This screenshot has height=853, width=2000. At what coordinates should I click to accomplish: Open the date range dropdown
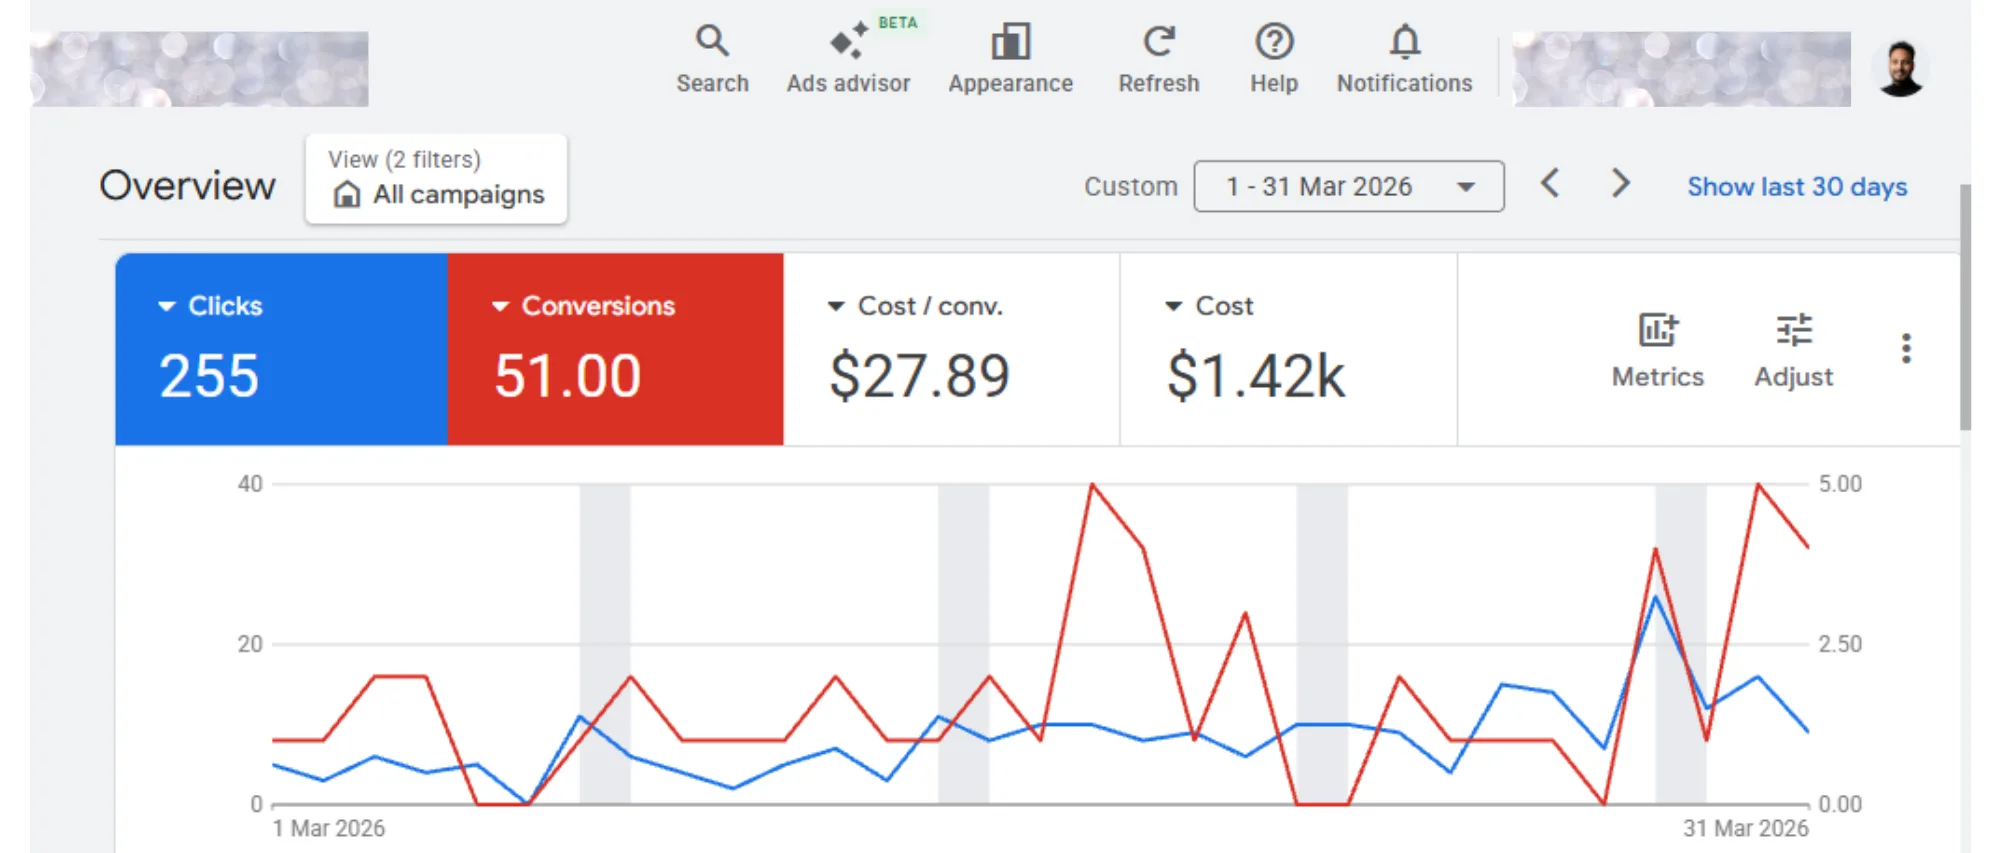[1348, 186]
